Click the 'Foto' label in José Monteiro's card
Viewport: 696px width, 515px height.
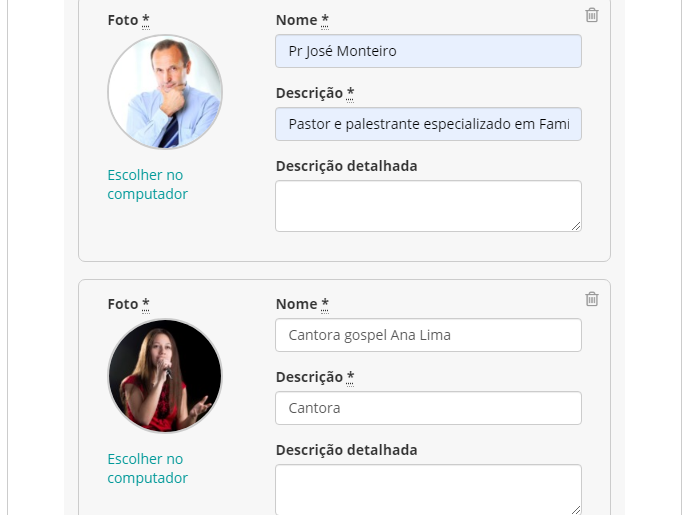click(x=123, y=20)
